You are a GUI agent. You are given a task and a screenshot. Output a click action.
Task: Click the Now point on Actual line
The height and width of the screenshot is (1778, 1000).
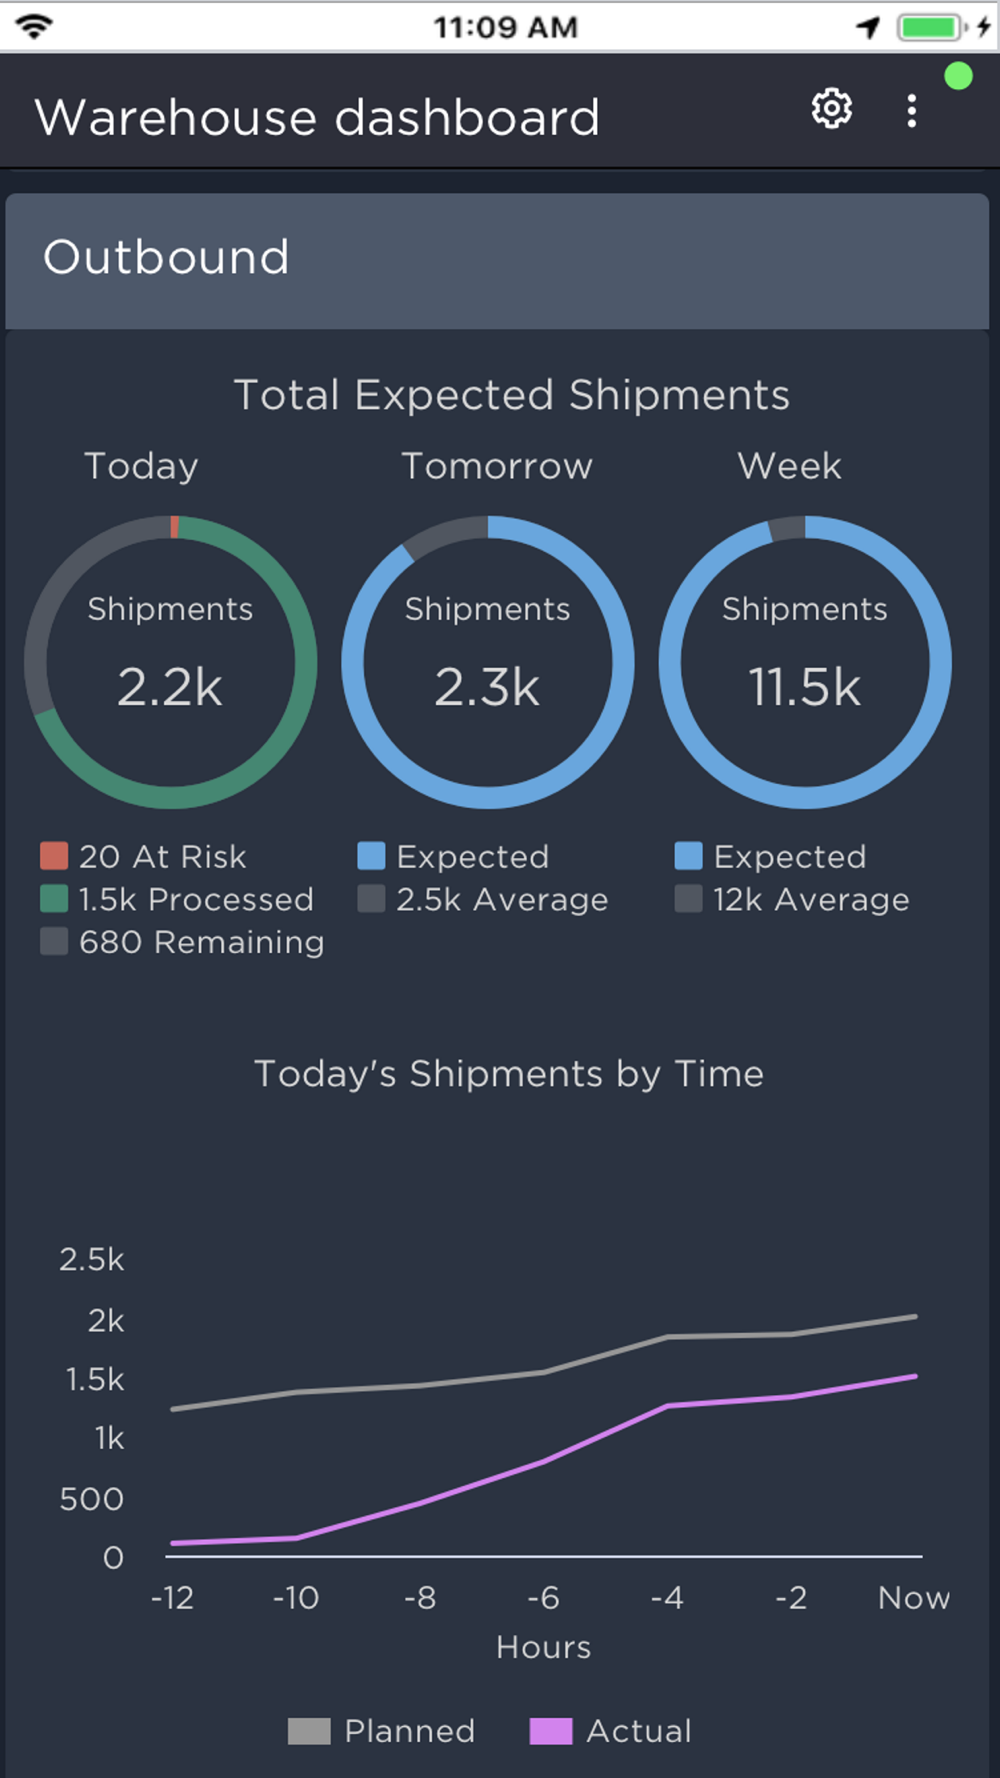click(x=915, y=1377)
